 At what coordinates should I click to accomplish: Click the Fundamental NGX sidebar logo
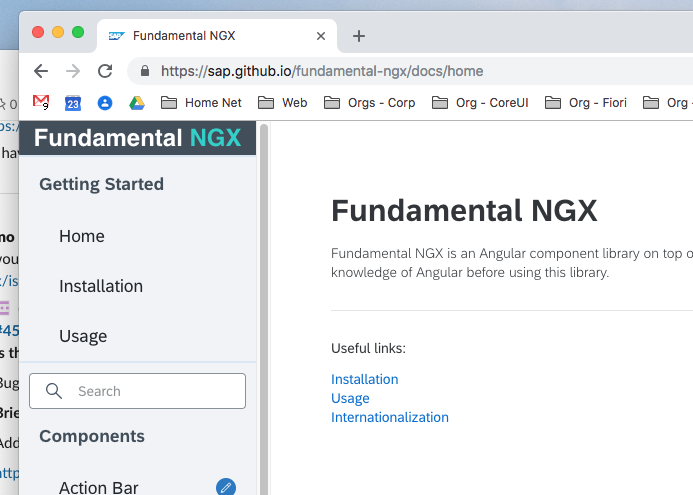coord(137,138)
